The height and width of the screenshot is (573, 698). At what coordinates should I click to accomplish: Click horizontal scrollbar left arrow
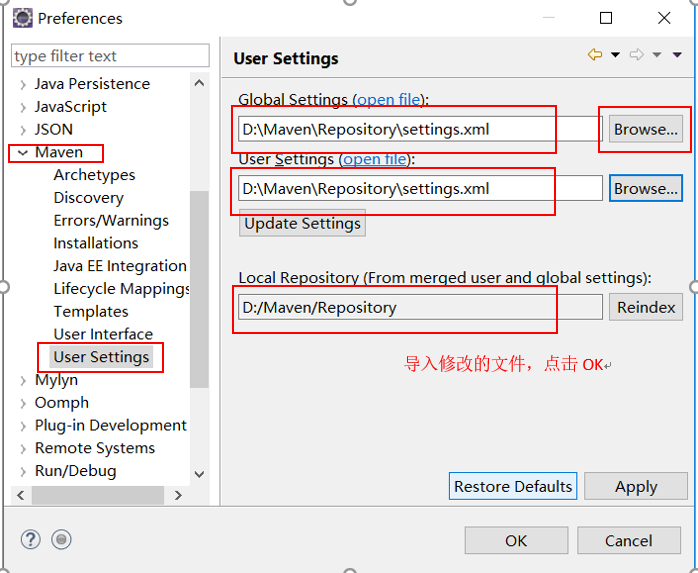tap(21, 495)
